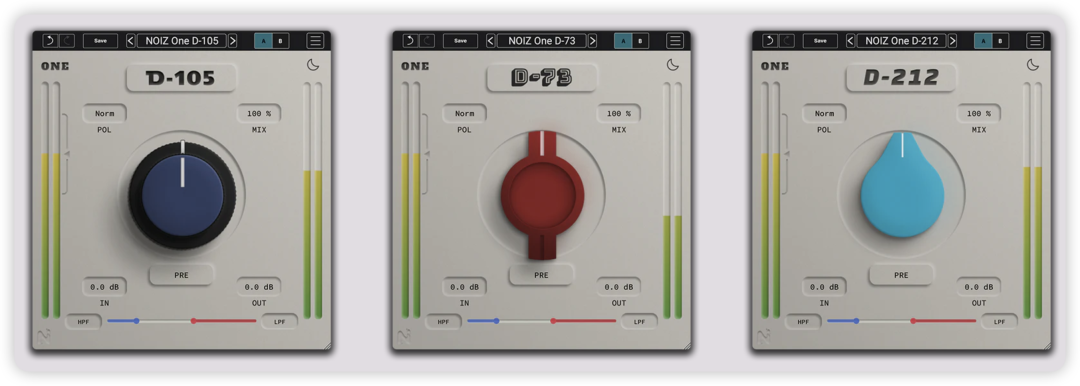The width and height of the screenshot is (1080, 386).
Task: Click OUT 0.0 dB field in D-212
Action: pyautogui.click(x=979, y=287)
